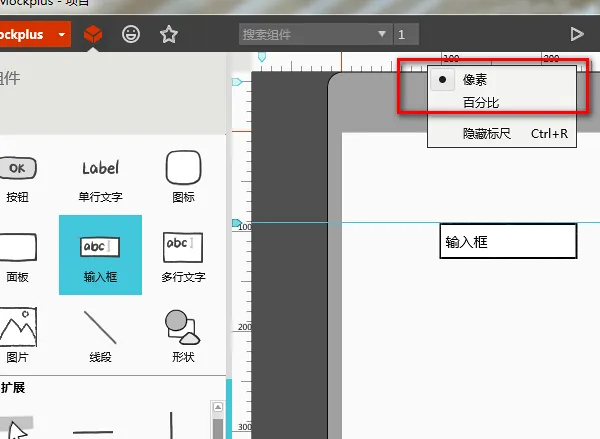Select the 图标 component

click(183, 176)
